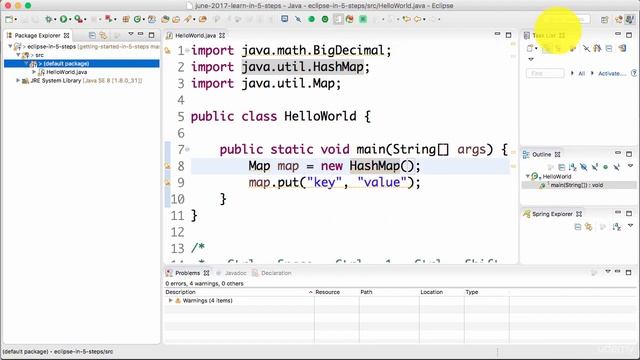Expand the JRE System Library node
Viewport: 640px width, 360px height.
point(18,80)
